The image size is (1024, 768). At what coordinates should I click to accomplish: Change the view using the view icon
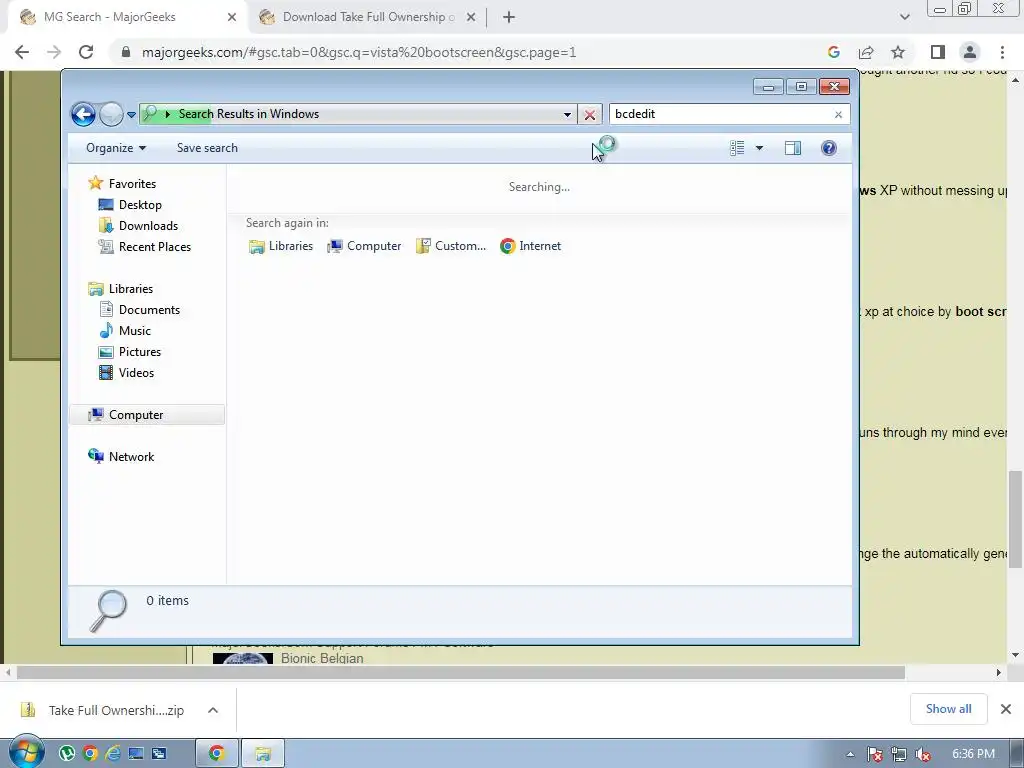pyautogui.click(x=737, y=148)
